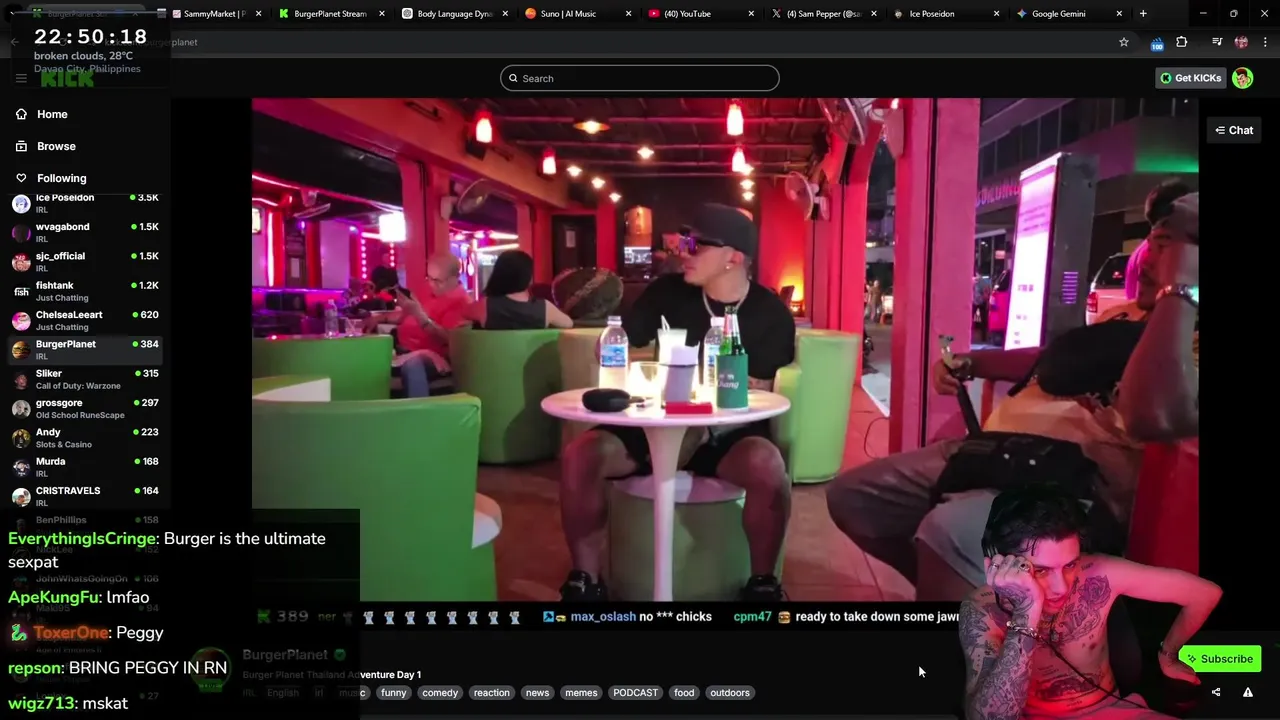Click the comedy tag
The width and height of the screenshot is (1280, 720).
coord(440,692)
